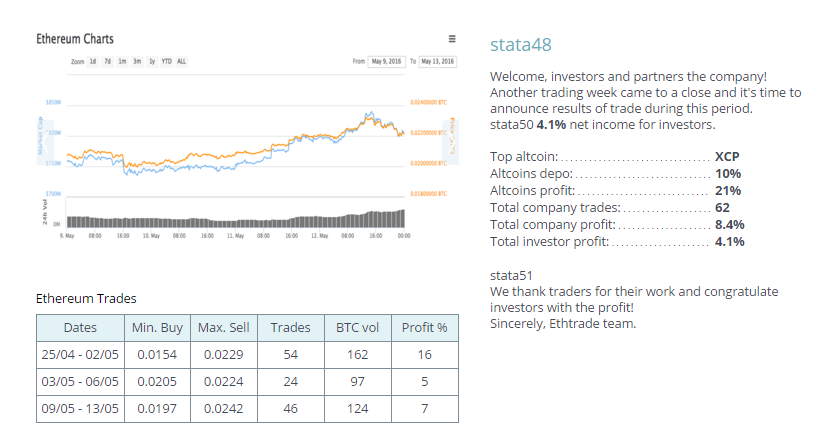Choose the YTD zoom range
The height and width of the screenshot is (436, 834).
166,62
